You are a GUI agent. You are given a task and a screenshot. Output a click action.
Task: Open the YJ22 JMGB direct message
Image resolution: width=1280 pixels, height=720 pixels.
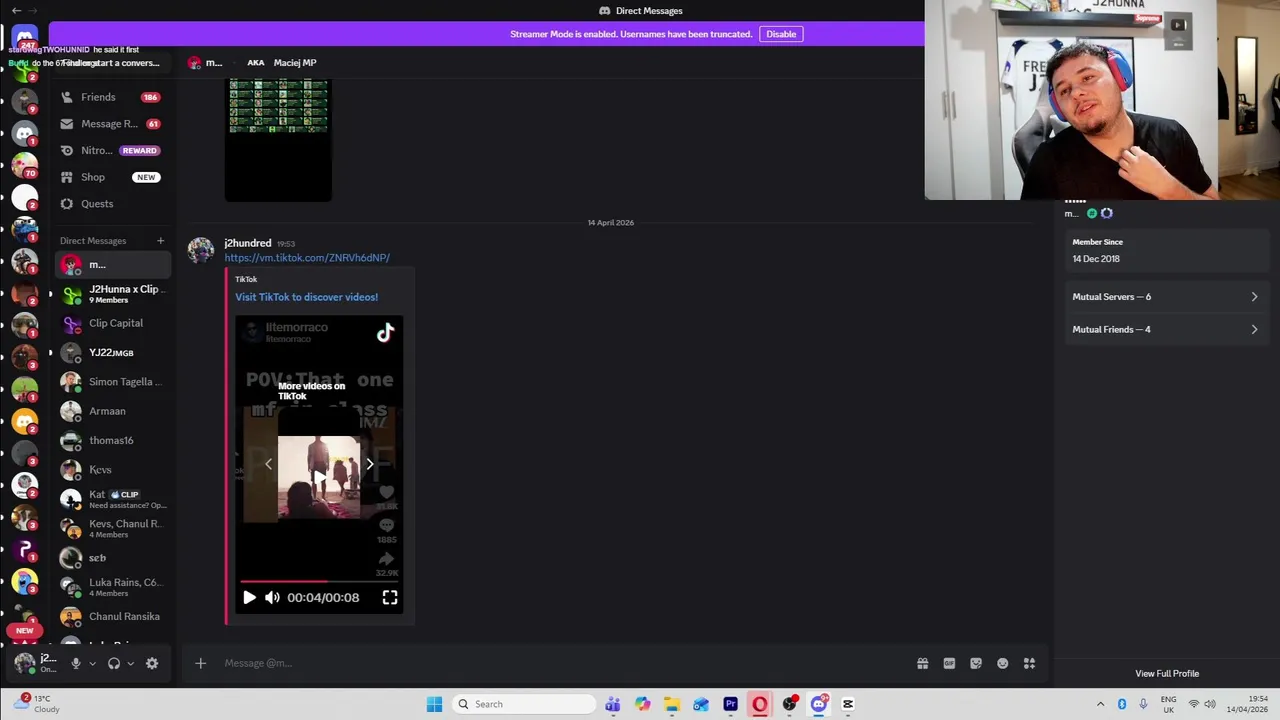(112, 352)
